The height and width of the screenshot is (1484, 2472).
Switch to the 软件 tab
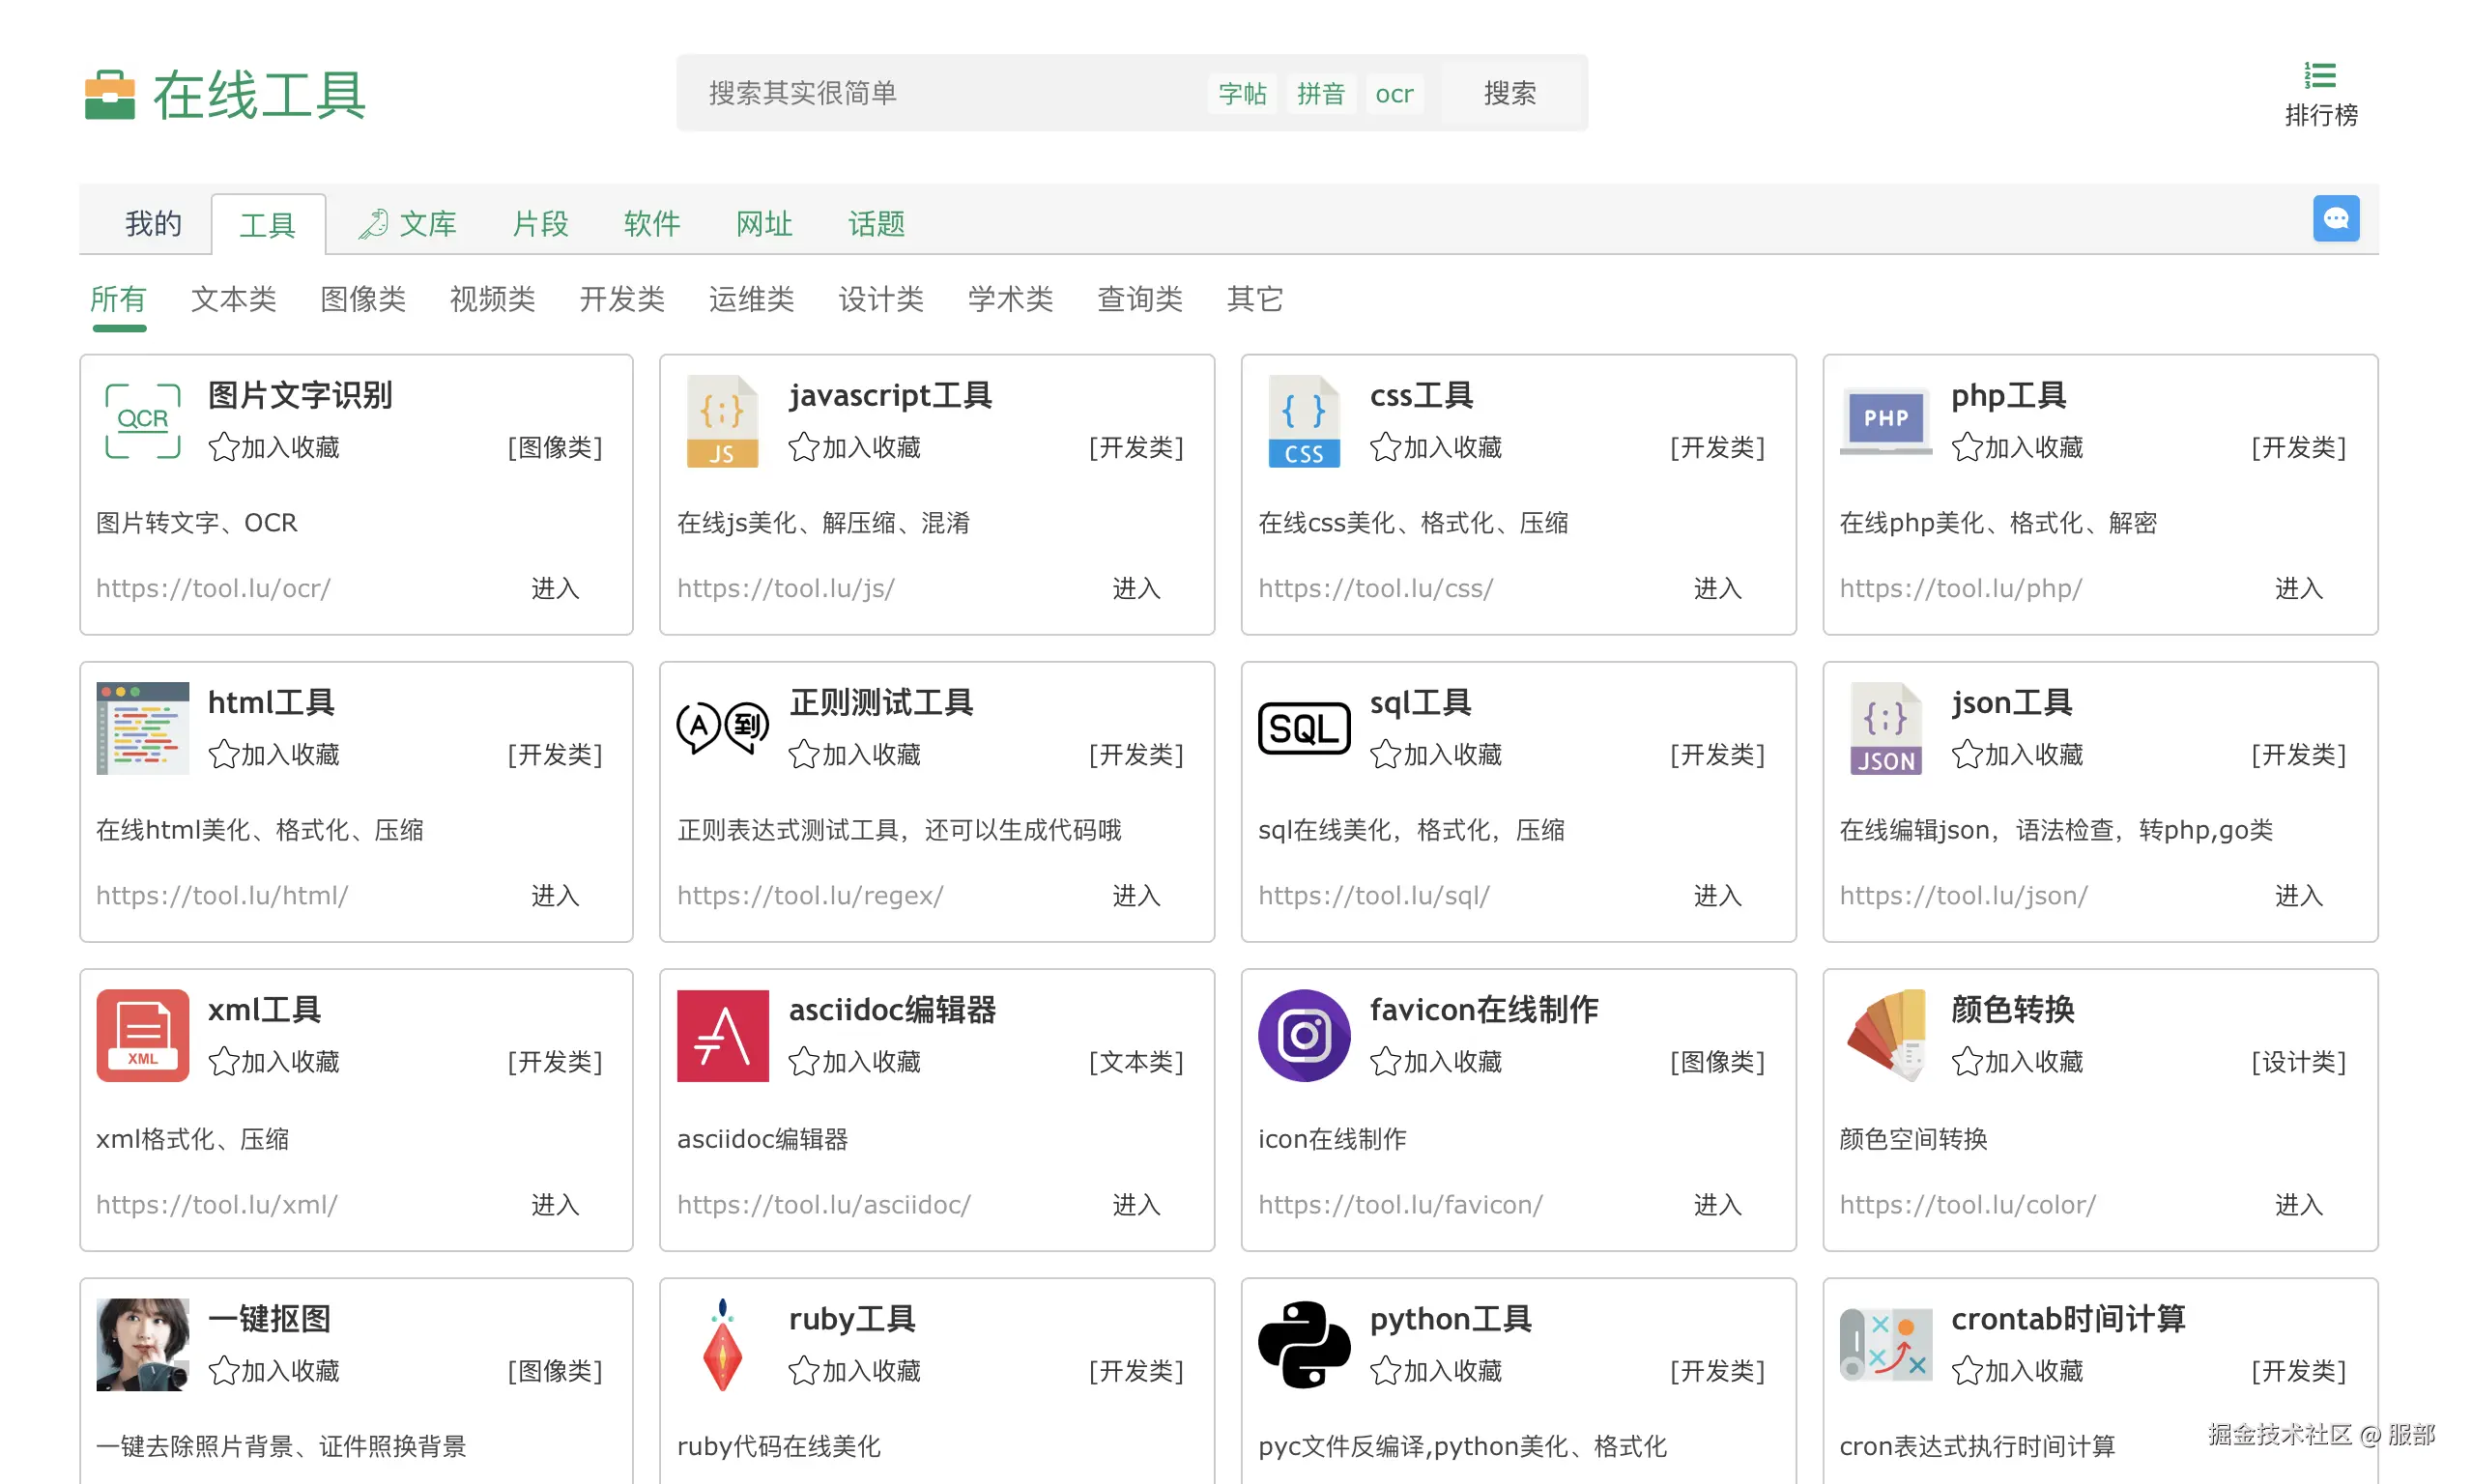(x=652, y=223)
